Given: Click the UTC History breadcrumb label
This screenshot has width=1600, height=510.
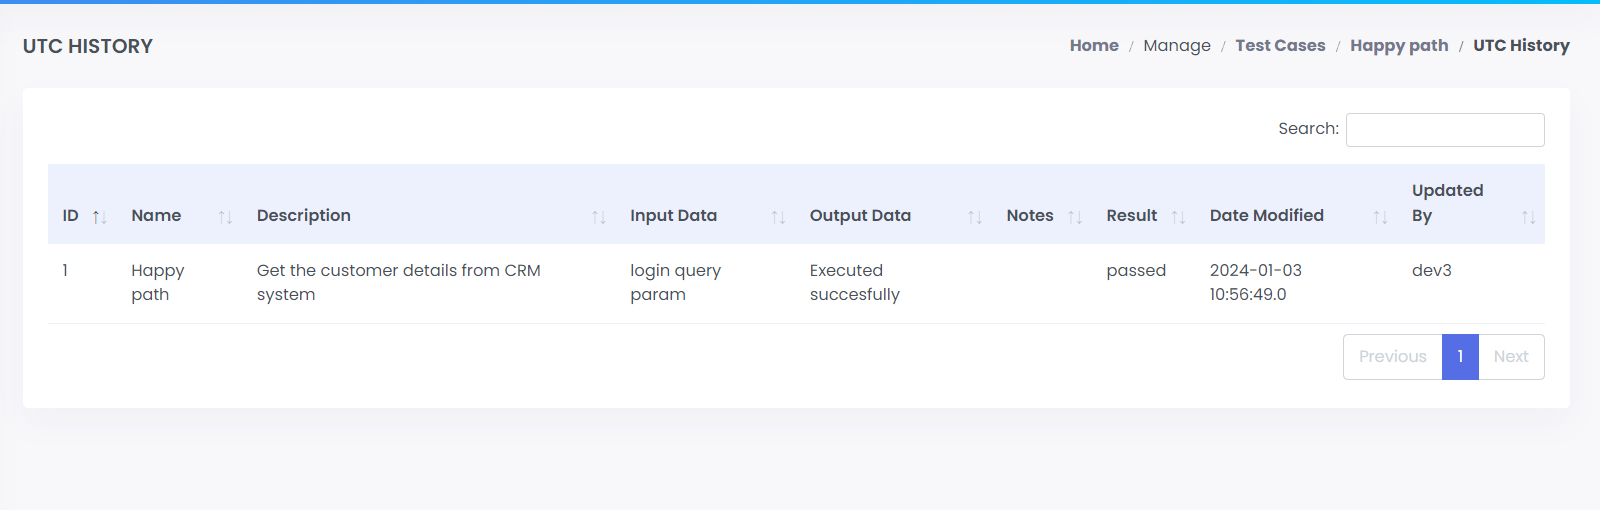Looking at the screenshot, I should coord(1521,46).
